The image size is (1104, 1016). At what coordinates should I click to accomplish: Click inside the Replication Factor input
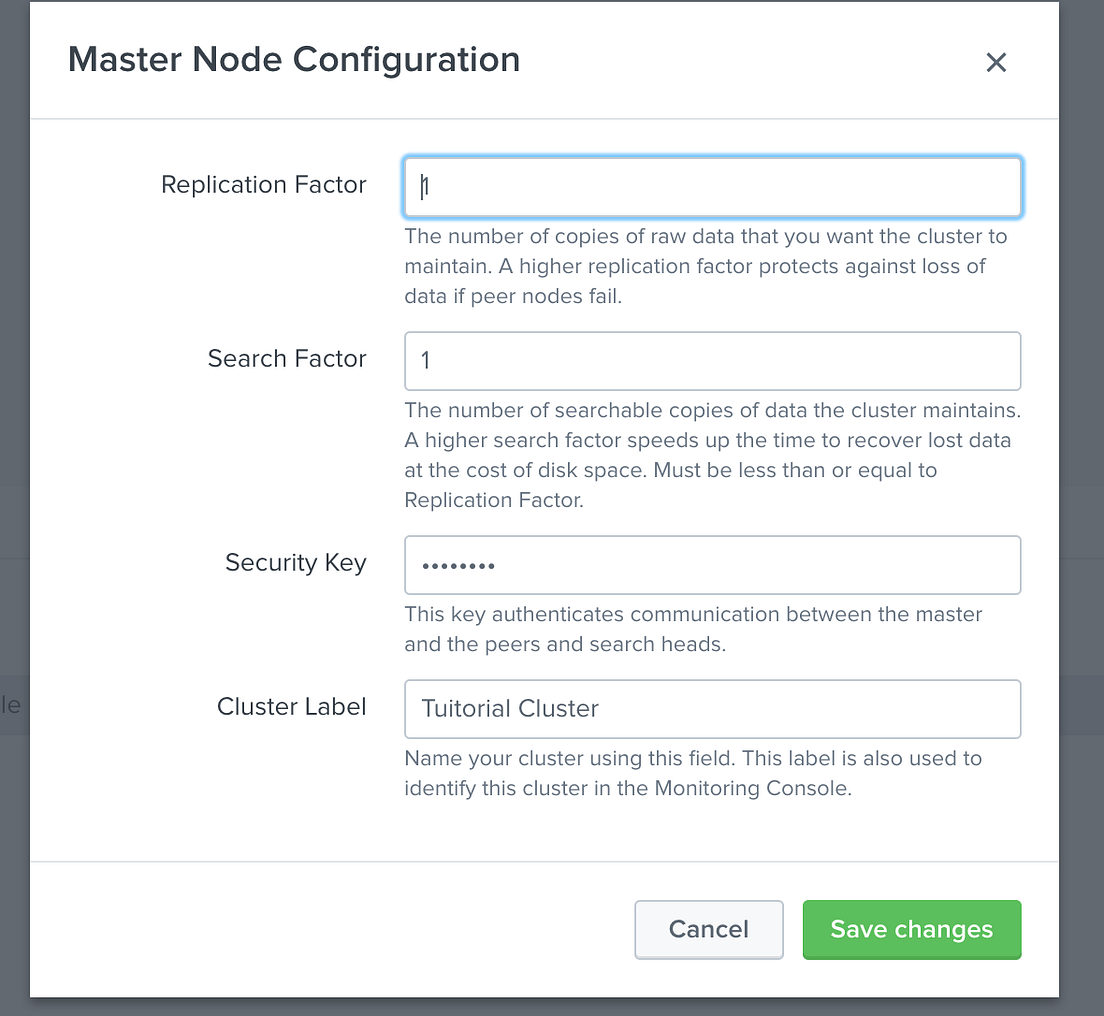pos(712,186)
